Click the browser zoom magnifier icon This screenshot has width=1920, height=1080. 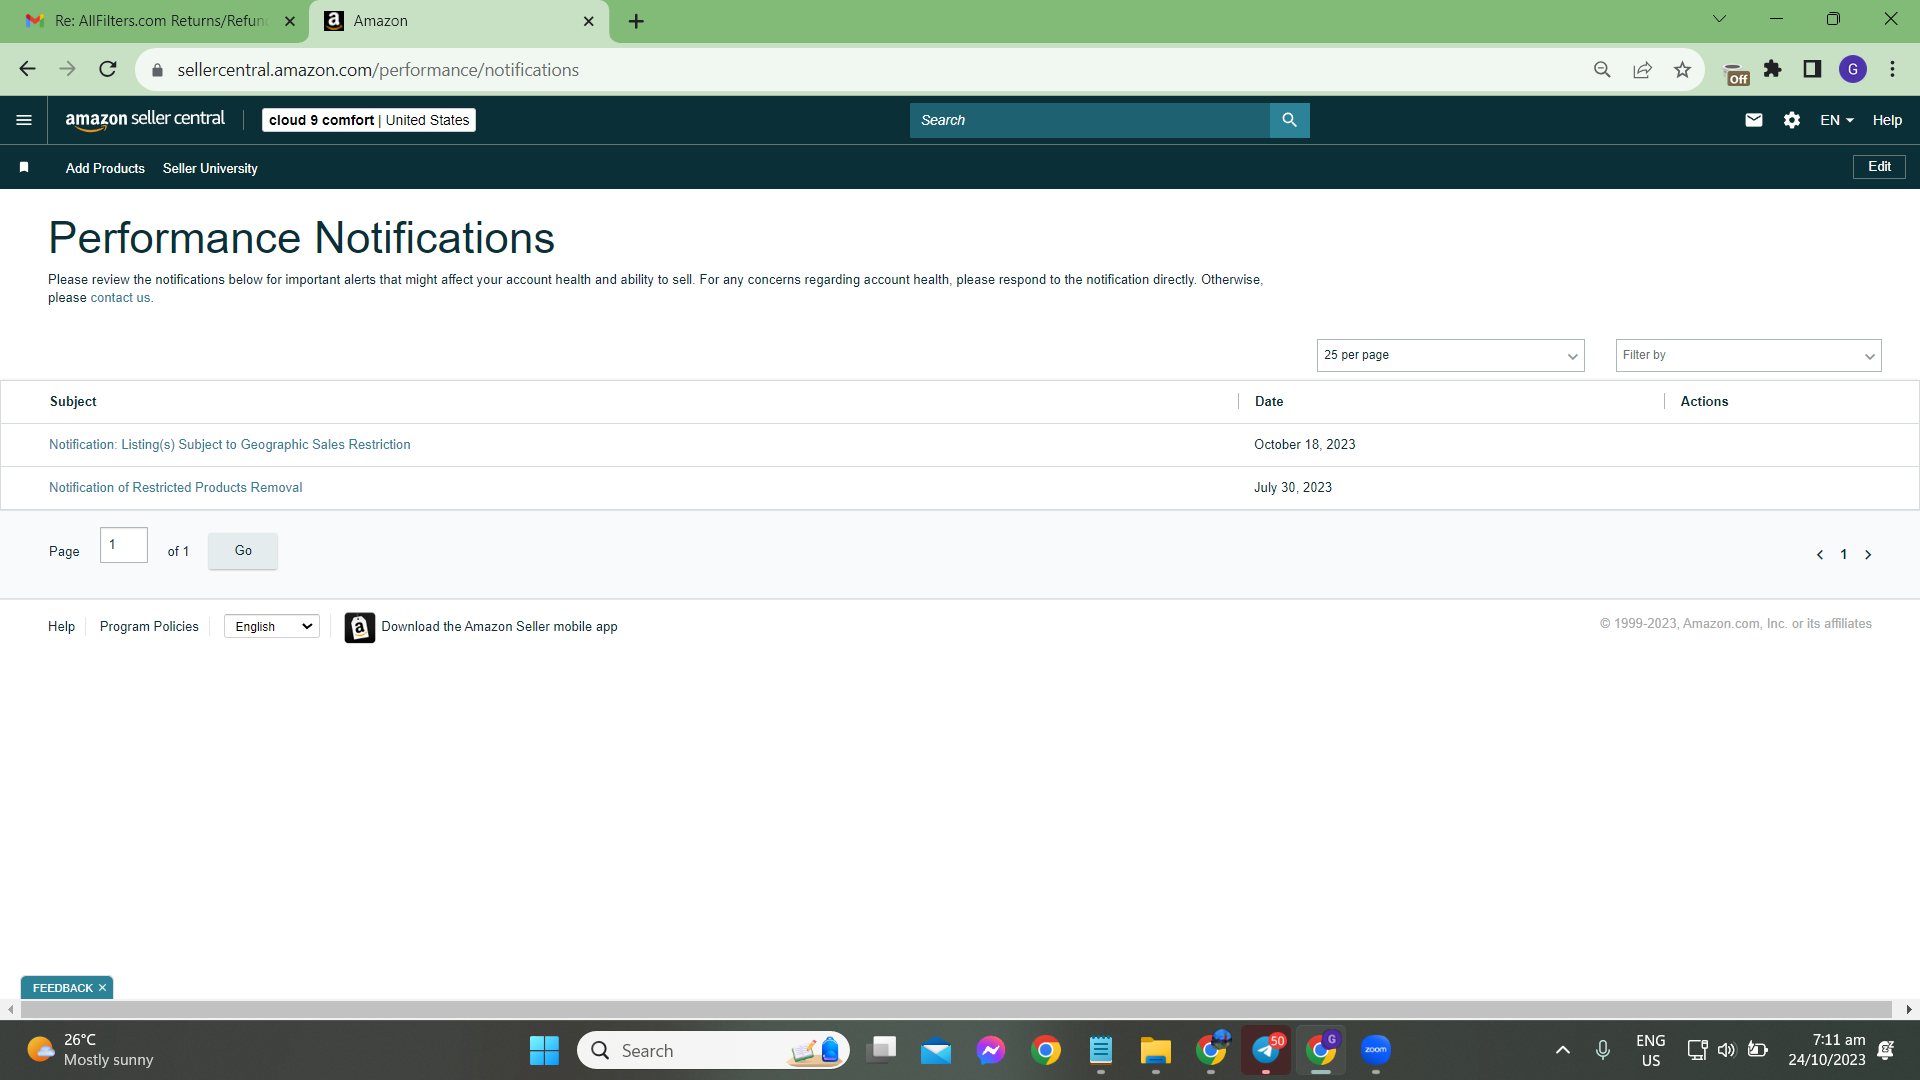[x=1602, y=69]
